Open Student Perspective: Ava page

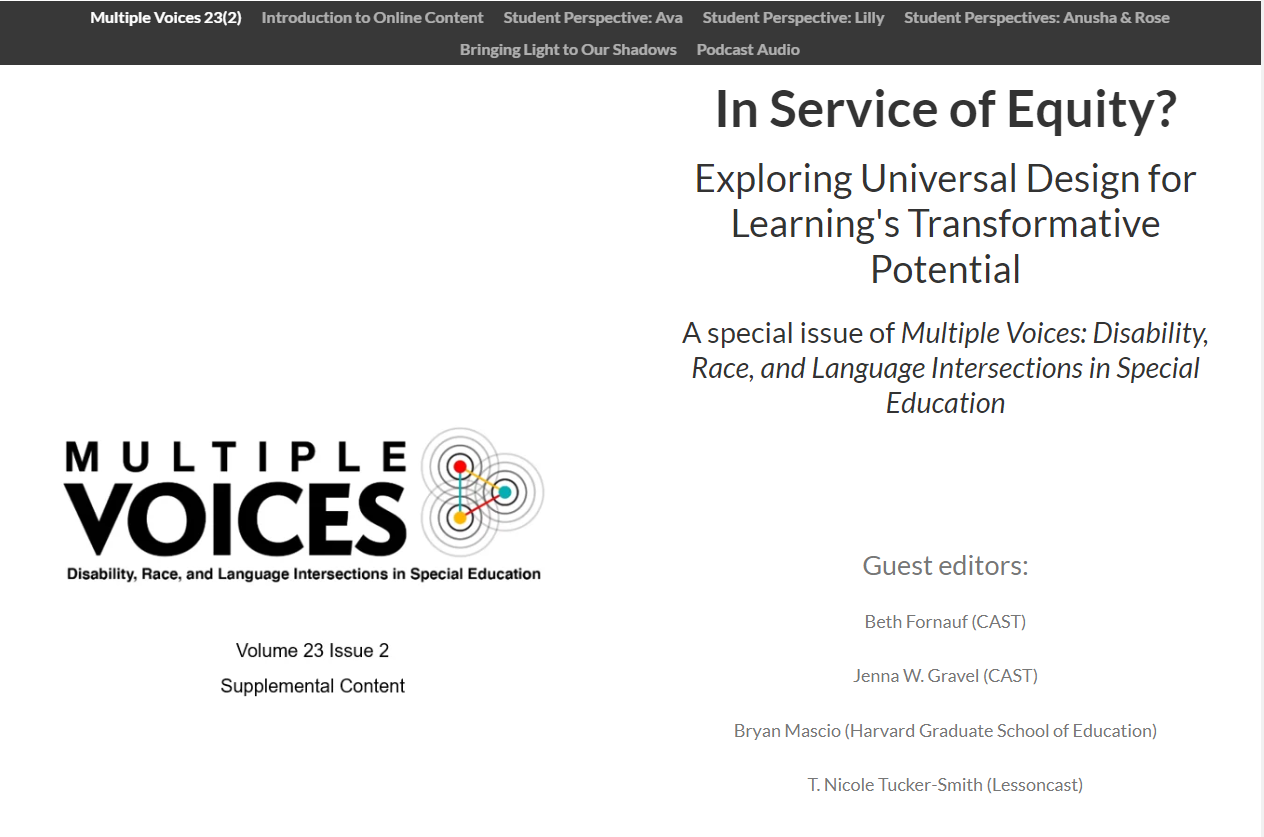(593, 17)
